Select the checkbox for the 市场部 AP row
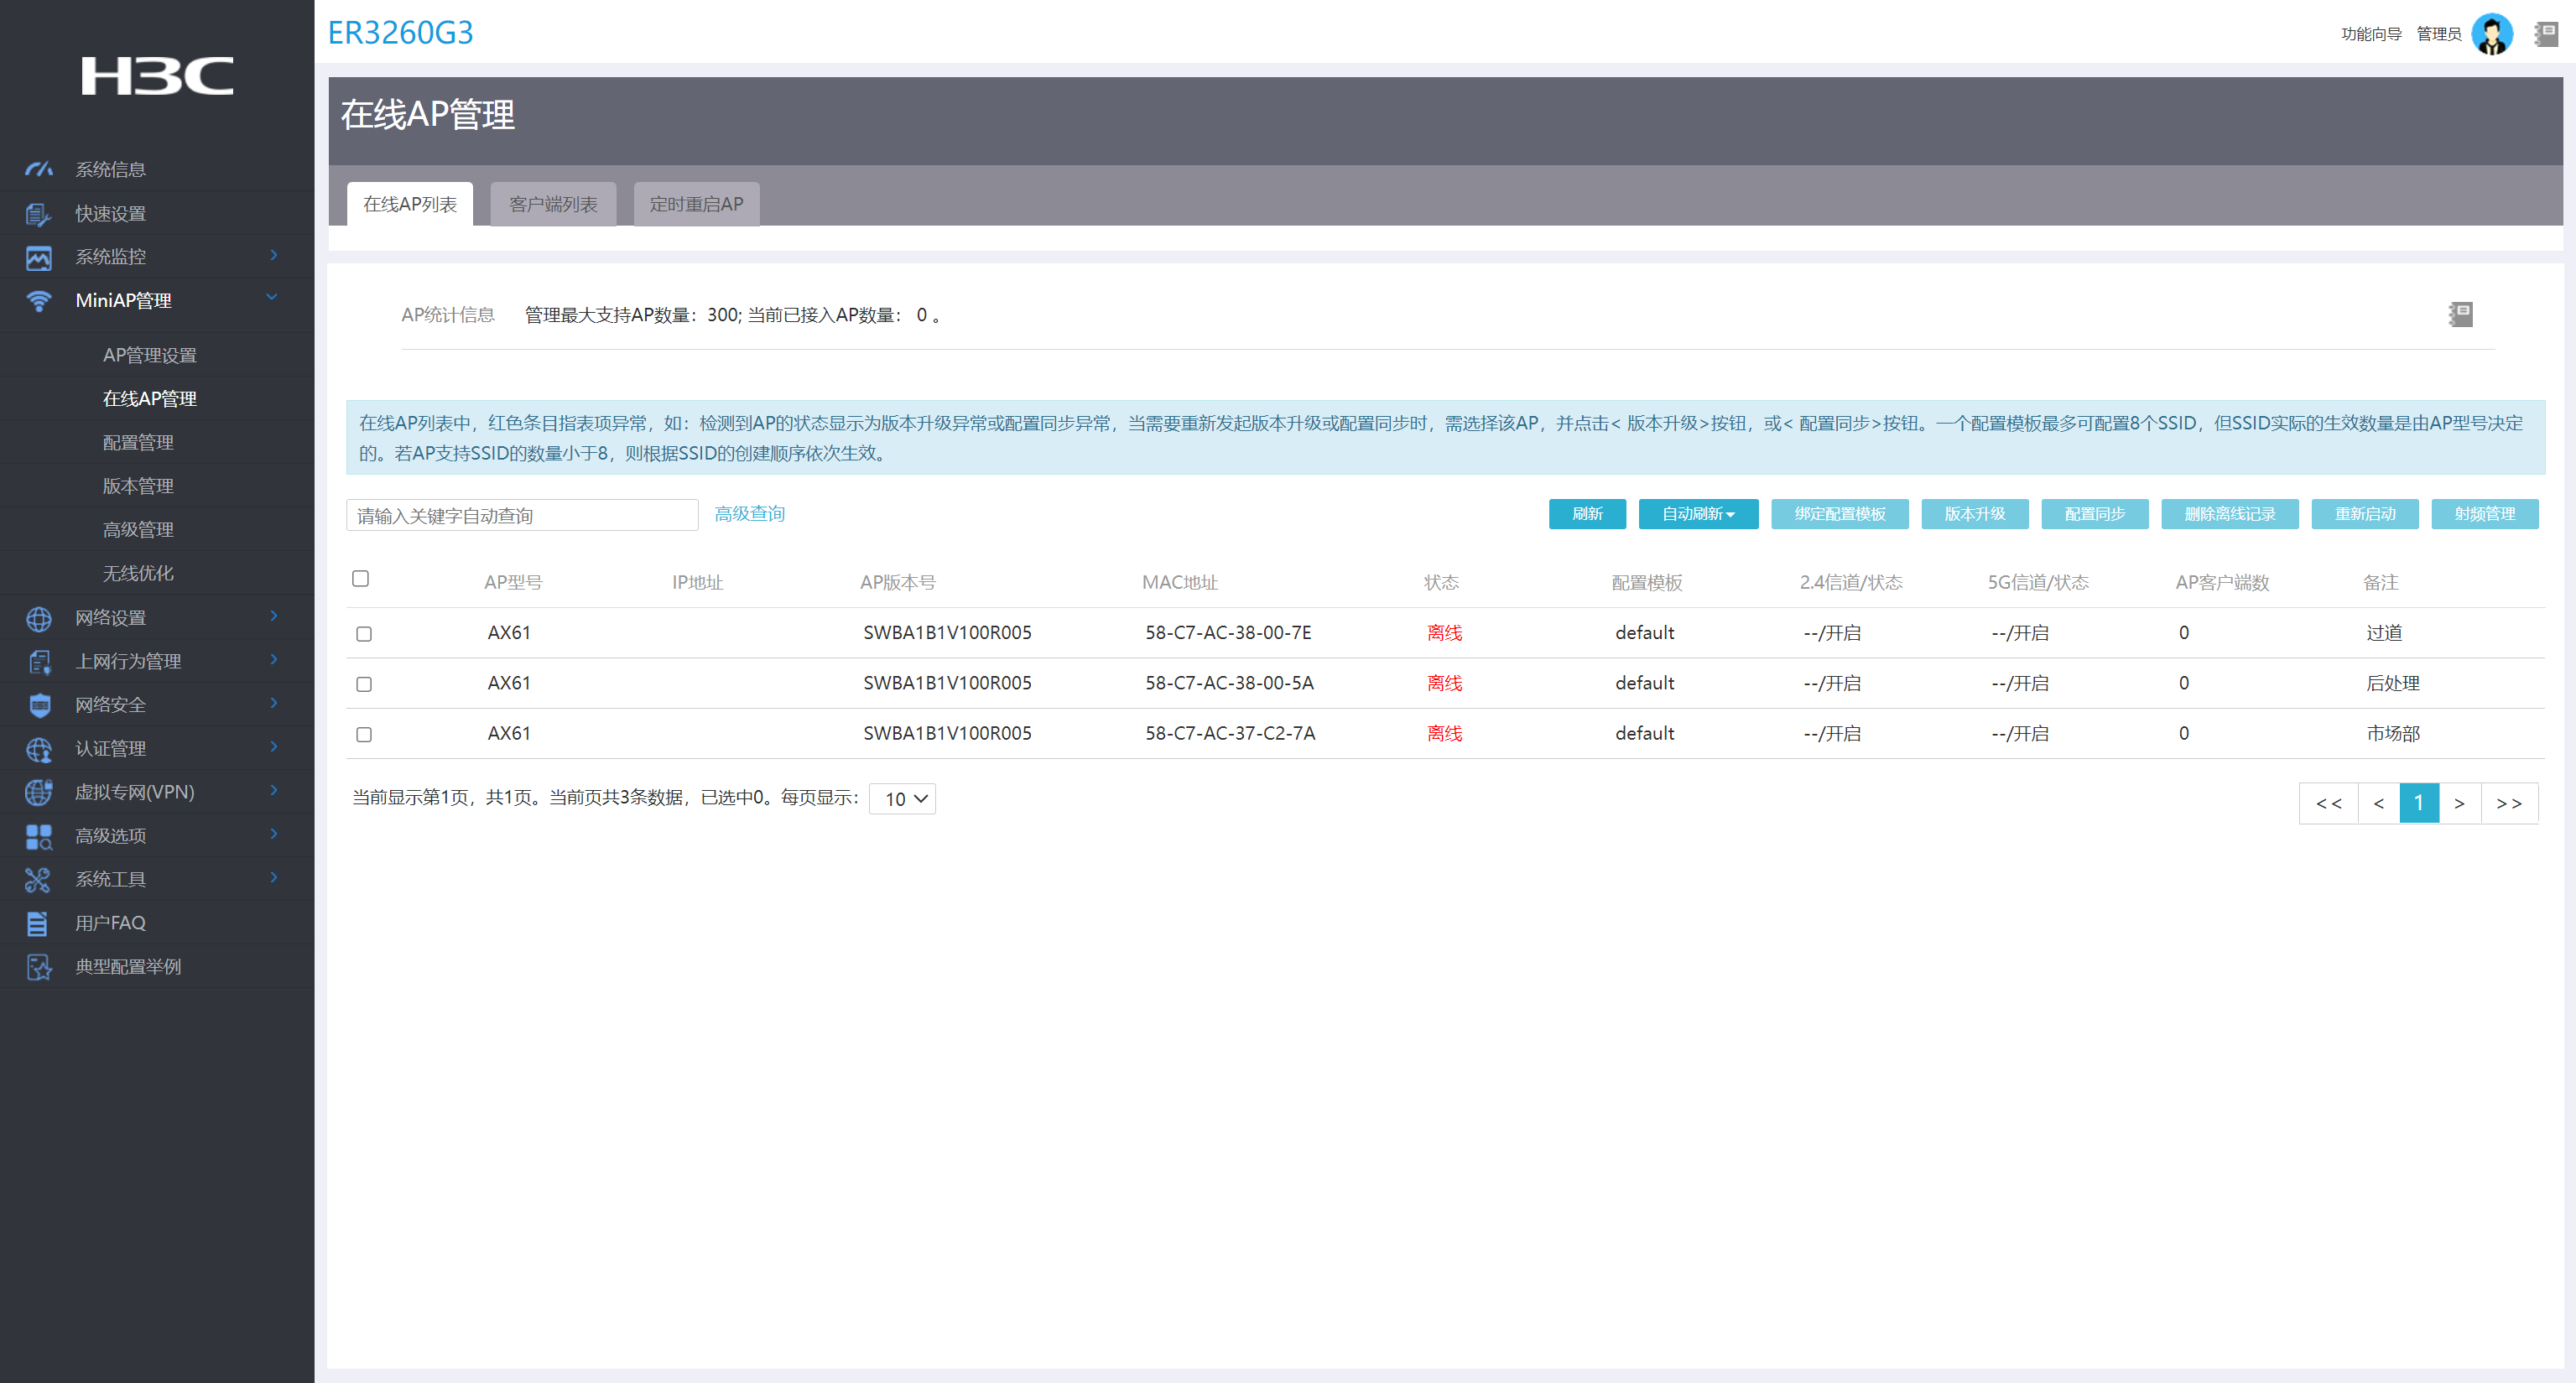 pos(364,734)
